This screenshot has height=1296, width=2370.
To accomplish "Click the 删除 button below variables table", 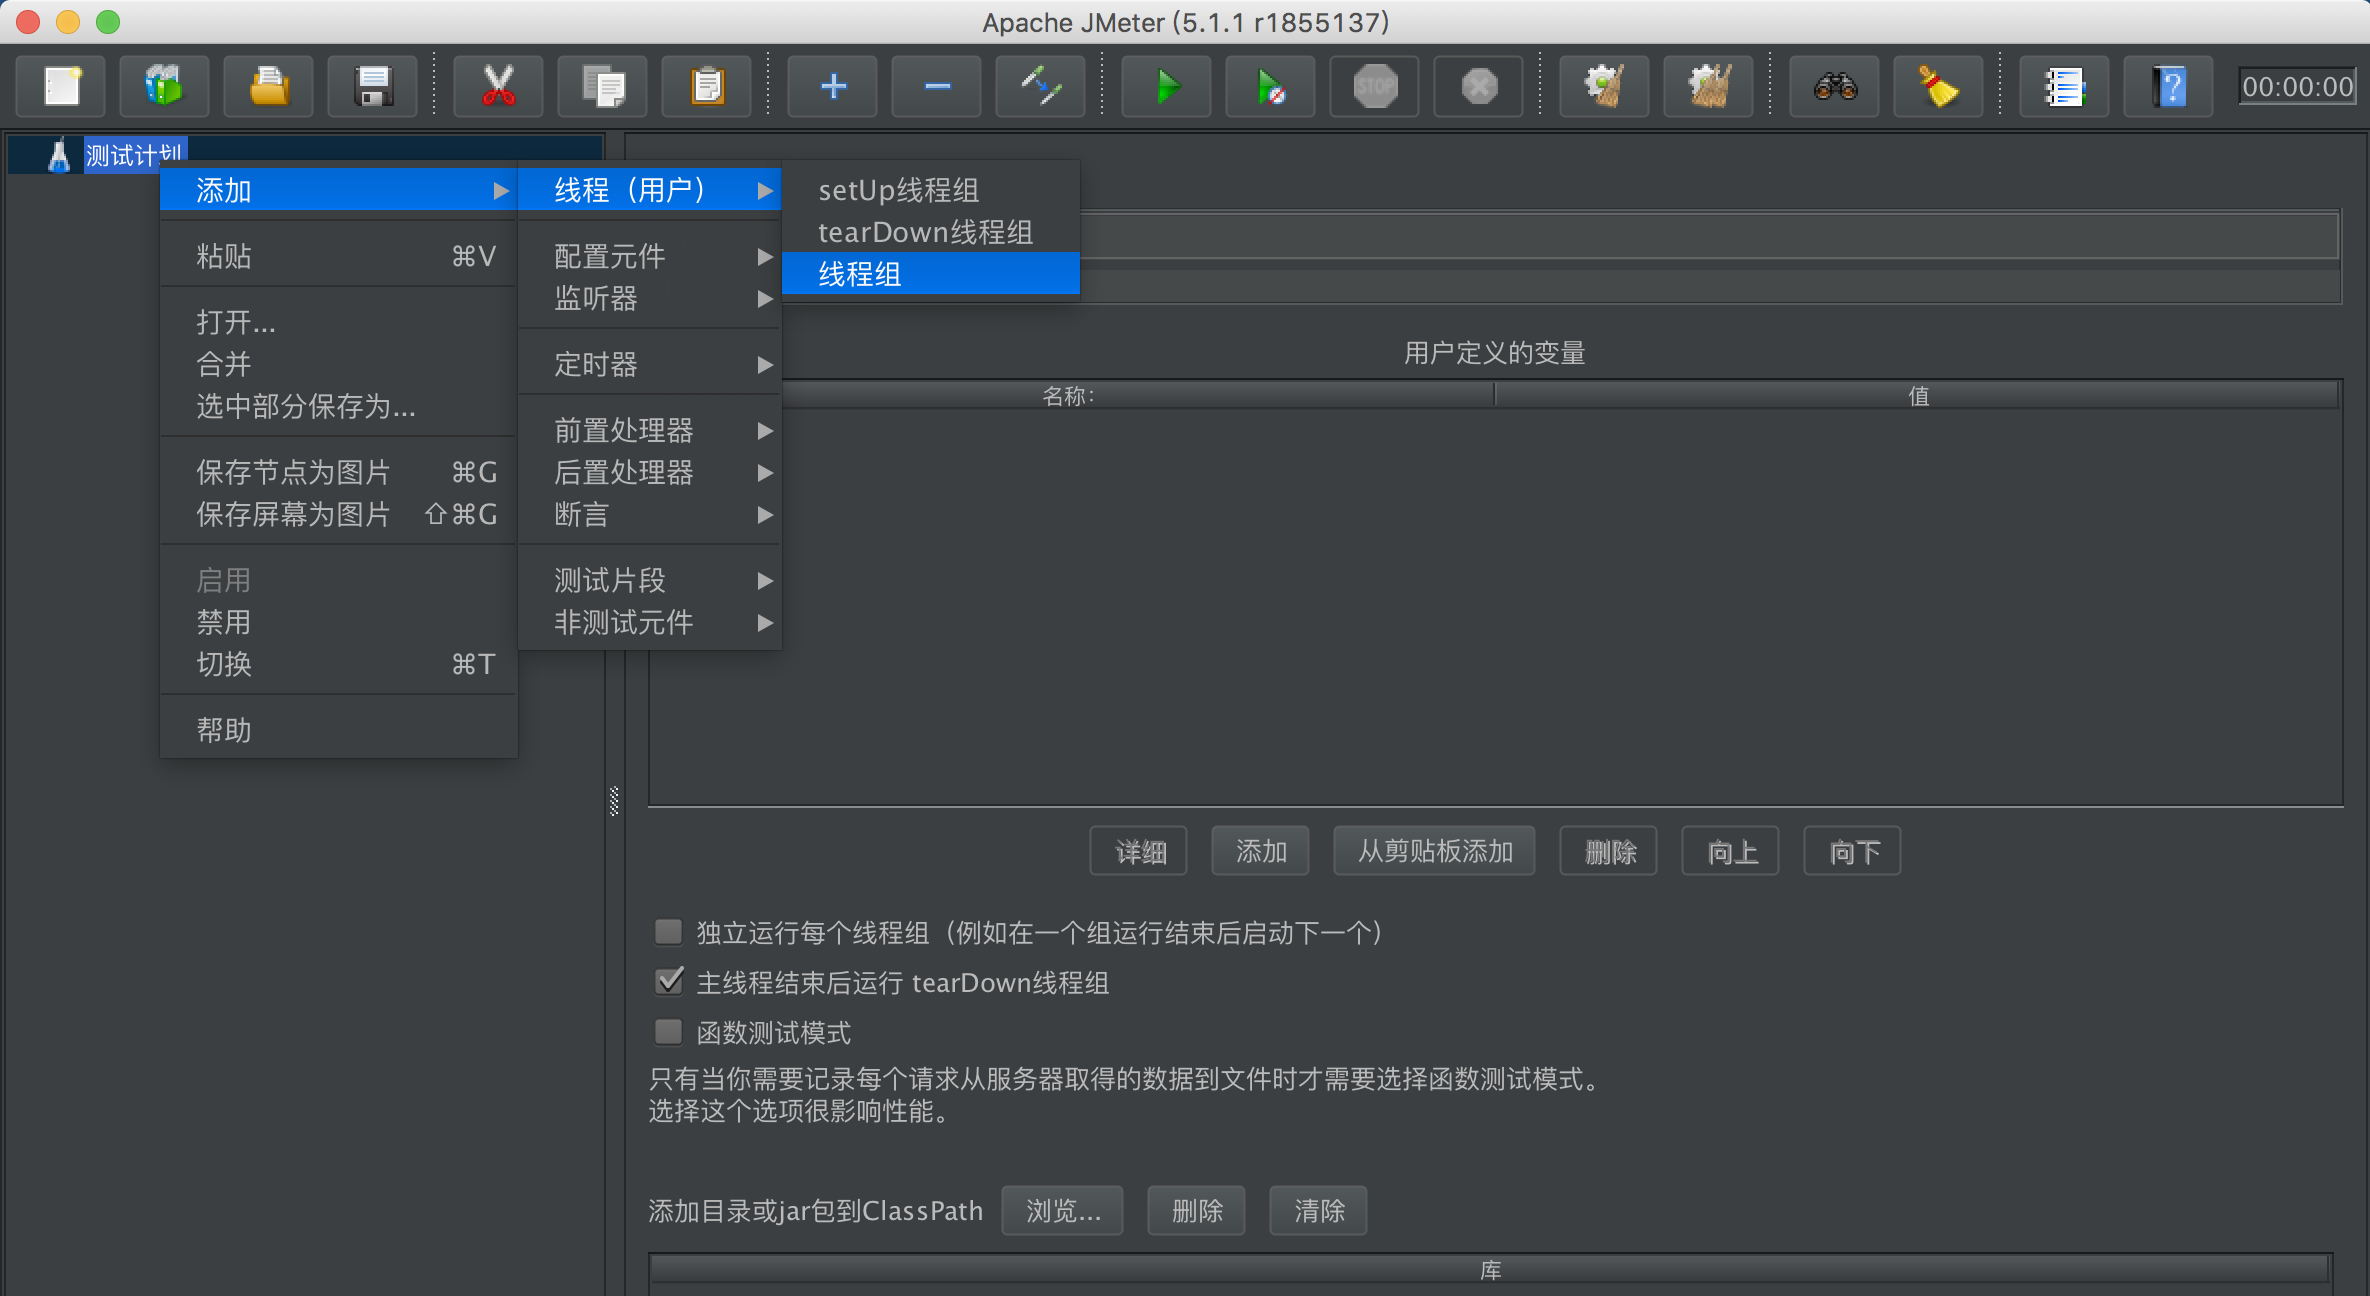I will 1609,851.
